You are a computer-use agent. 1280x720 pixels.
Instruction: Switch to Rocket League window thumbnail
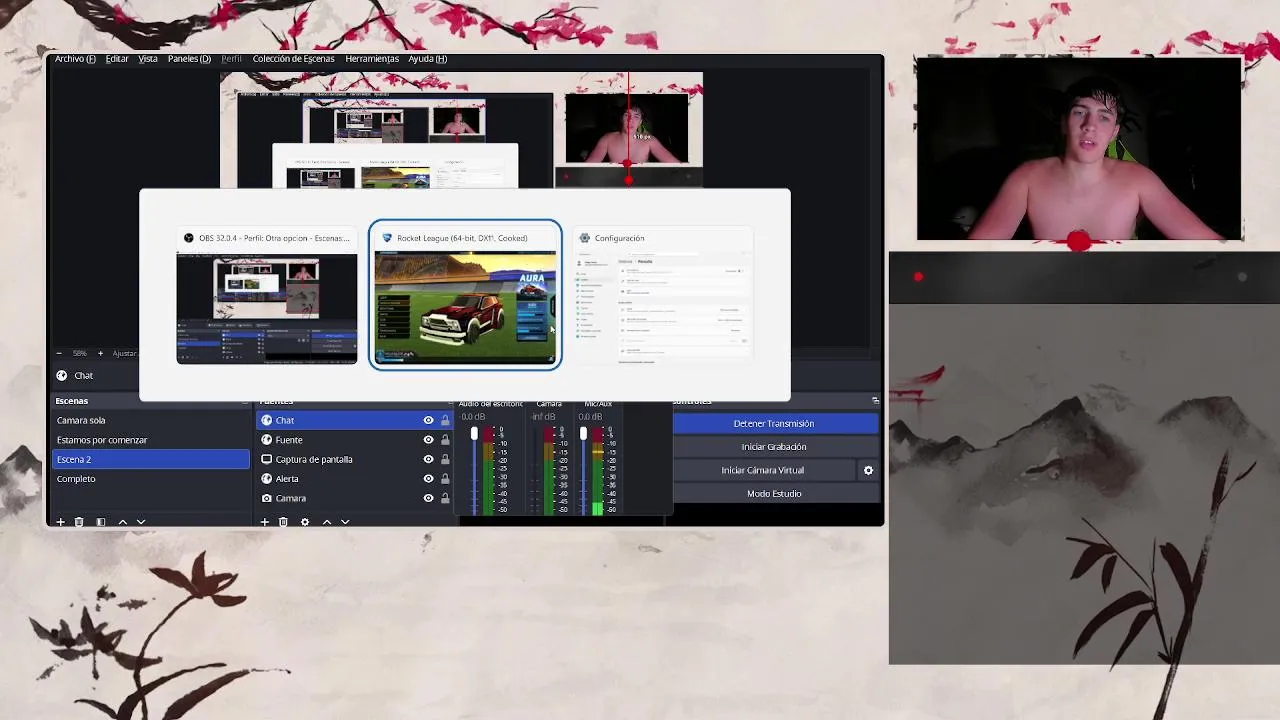coord(465,309)
